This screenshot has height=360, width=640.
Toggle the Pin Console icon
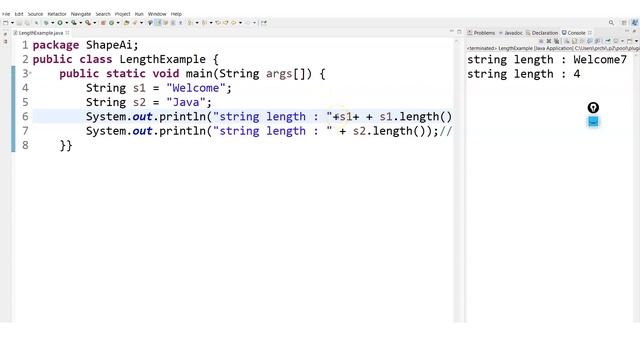click(608, 41)
